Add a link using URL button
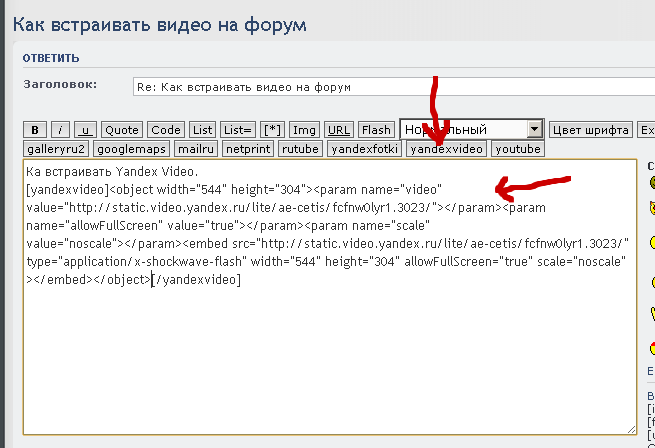 (x=339, y=130)
